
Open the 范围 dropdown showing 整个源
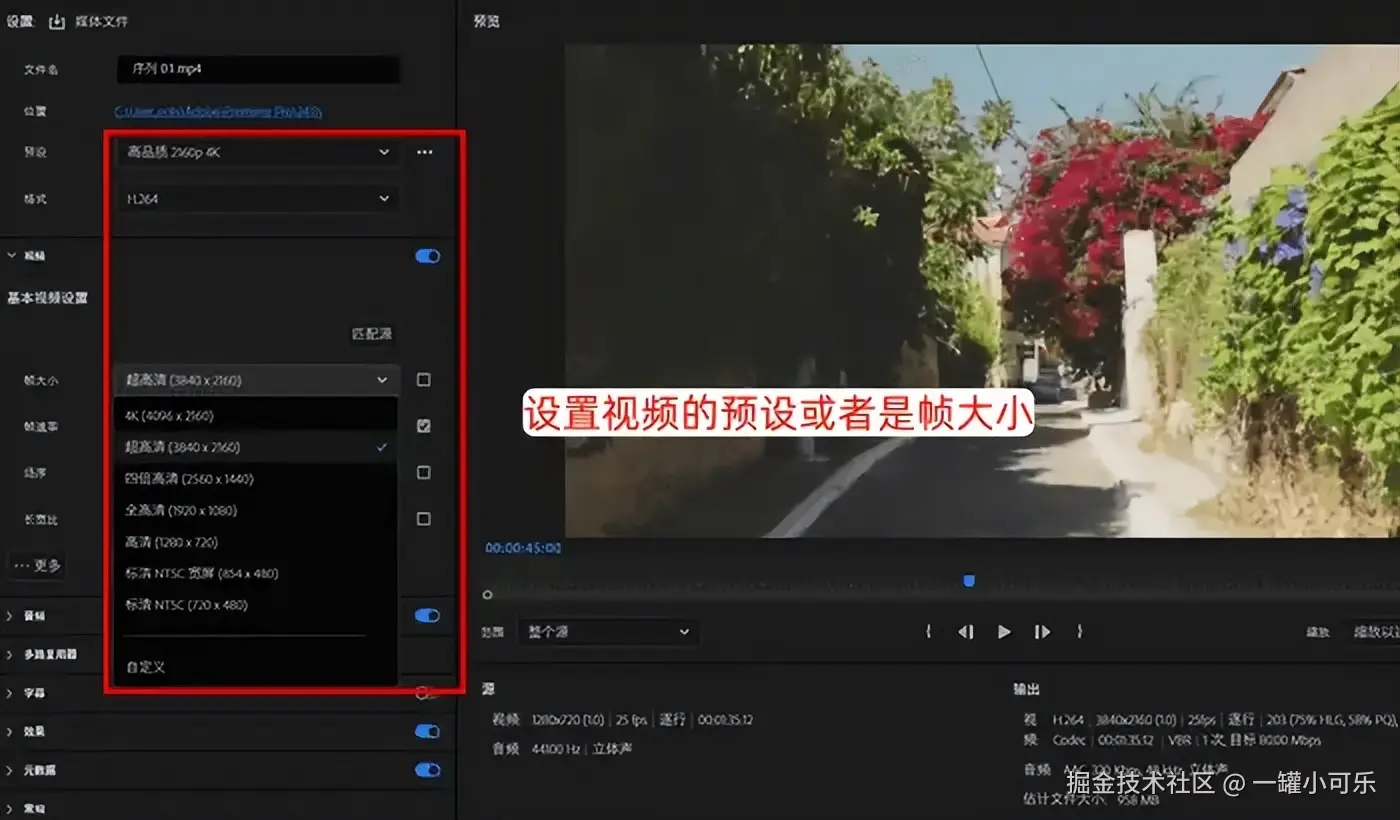pos(608,632)
